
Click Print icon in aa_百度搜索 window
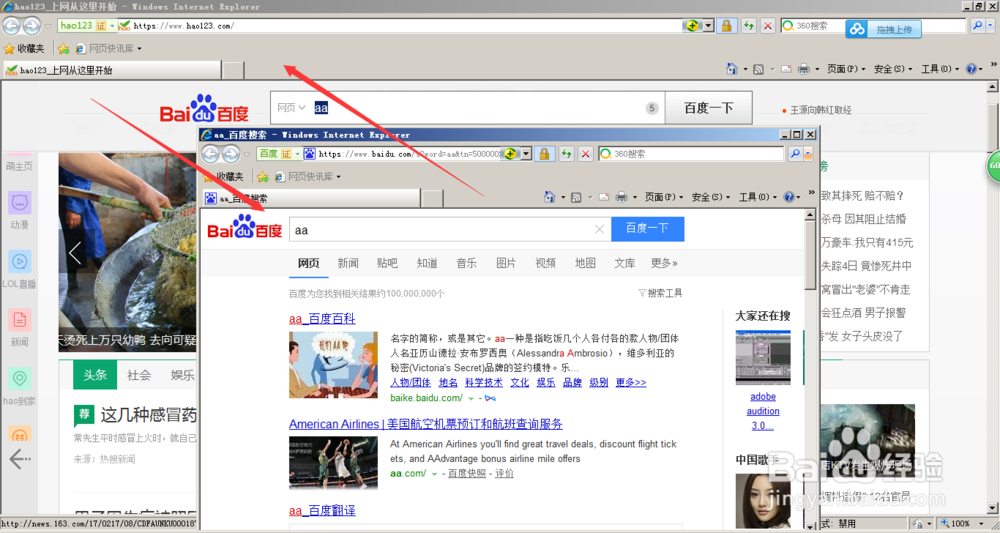(x=621, y=197)
